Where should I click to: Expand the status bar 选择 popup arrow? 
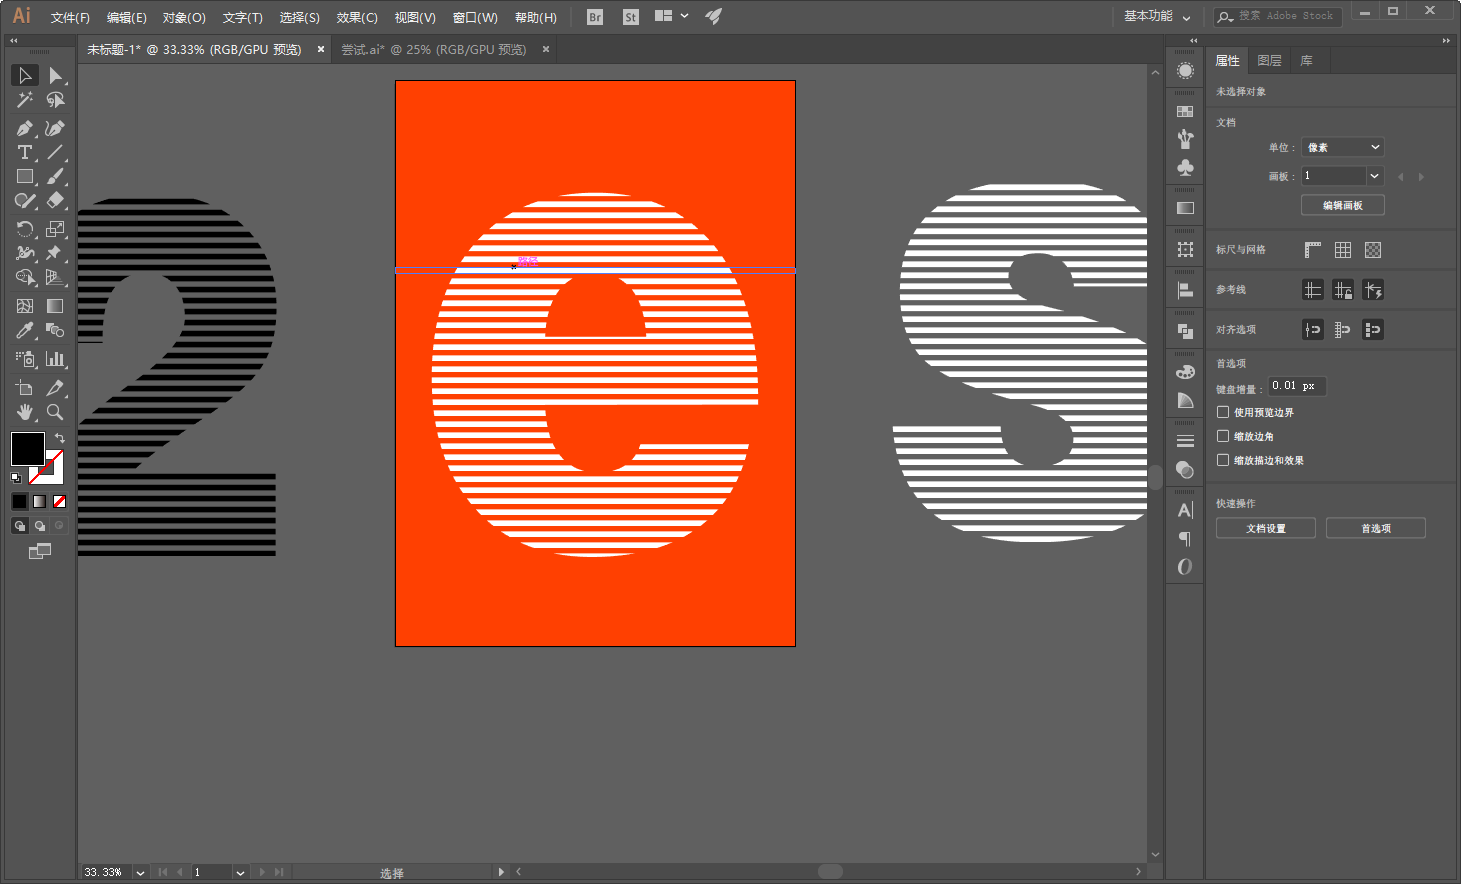[501, 872]
